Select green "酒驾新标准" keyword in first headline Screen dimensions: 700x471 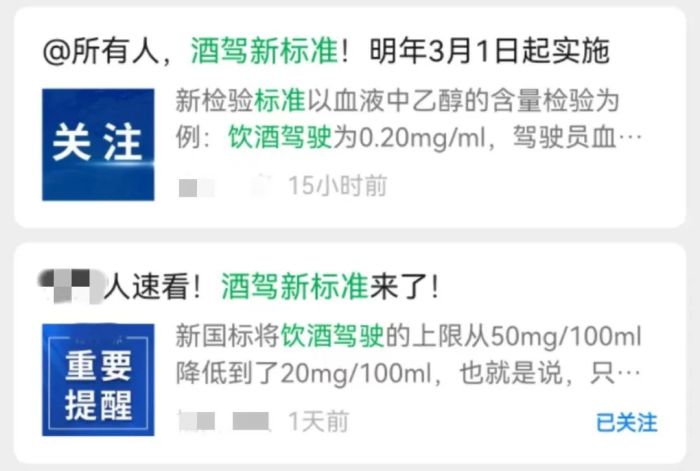(x=264, y=51)
